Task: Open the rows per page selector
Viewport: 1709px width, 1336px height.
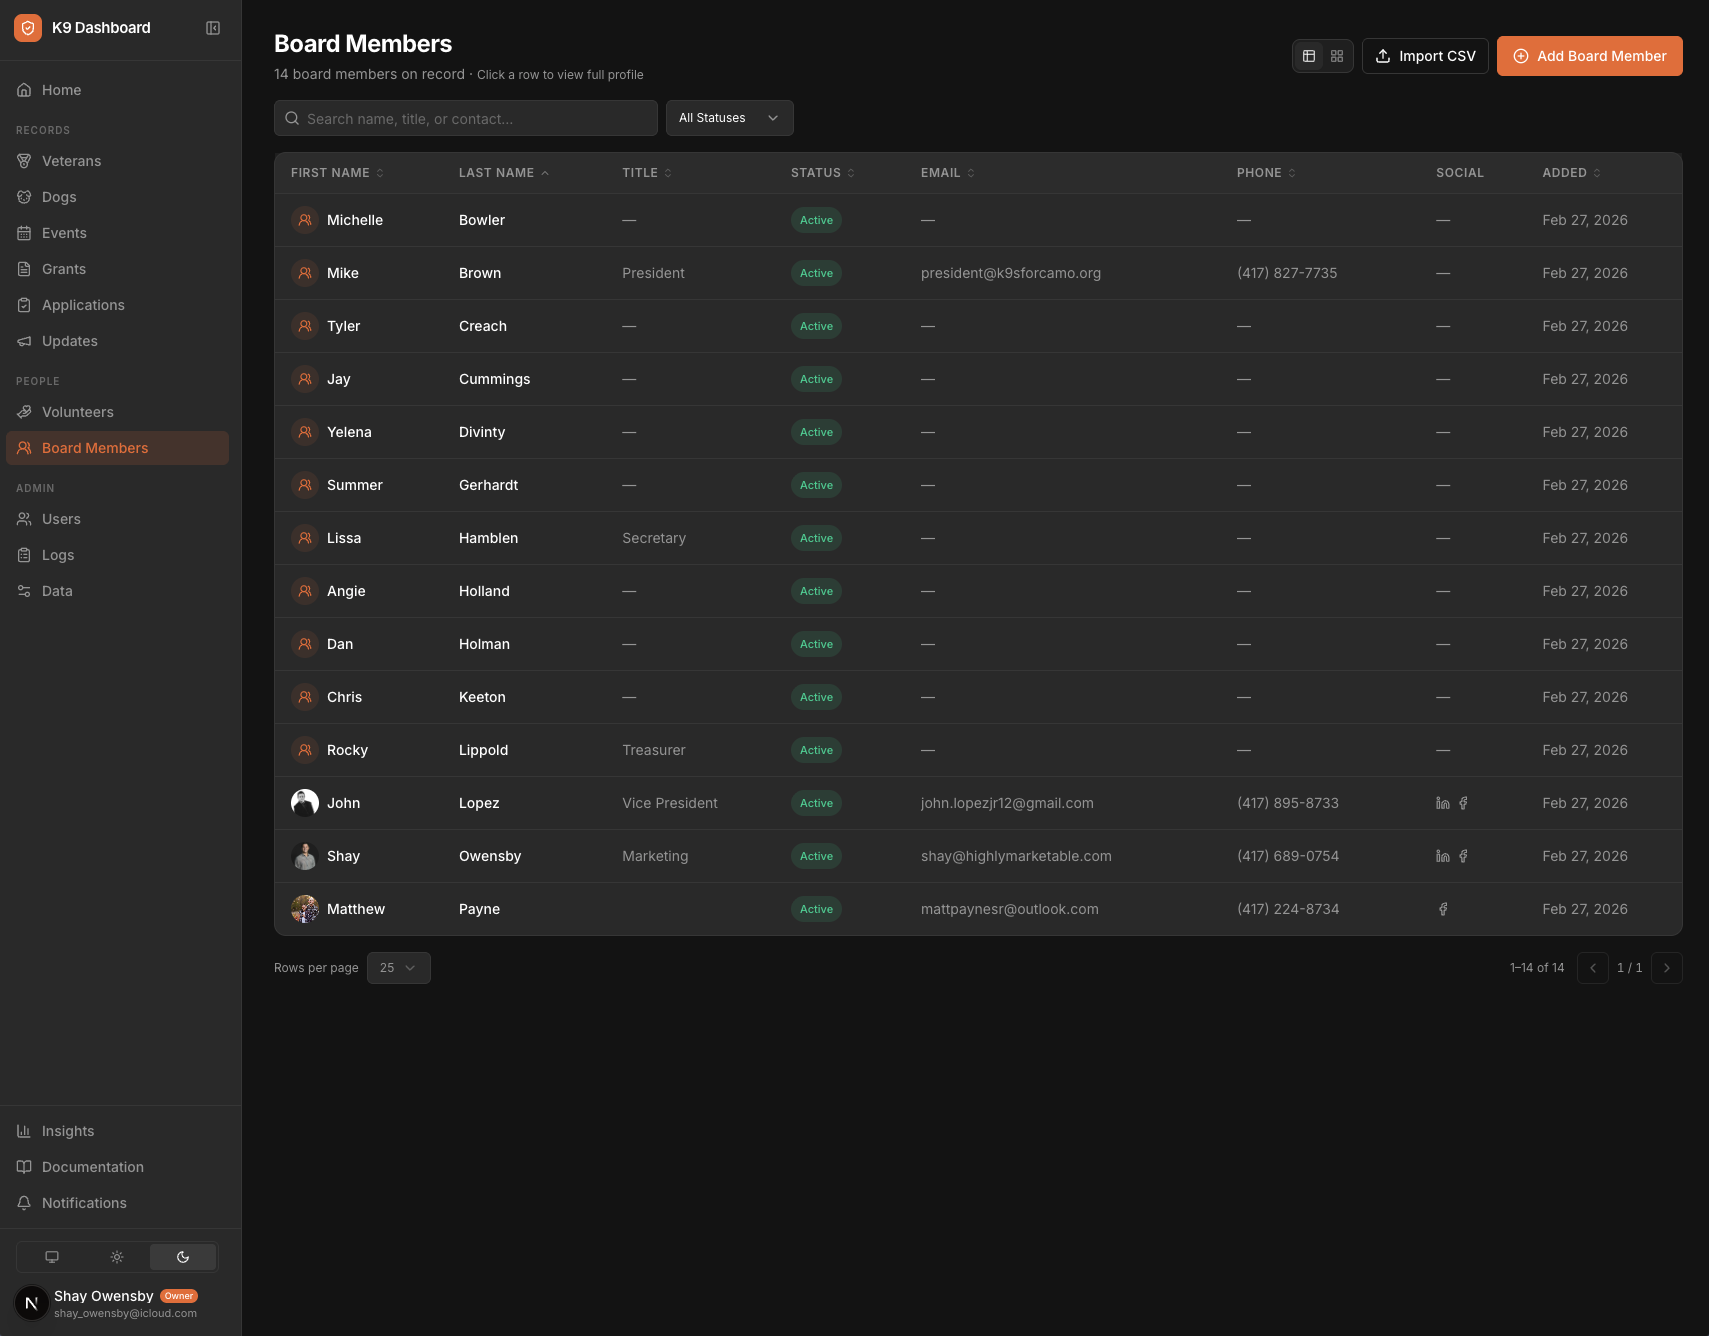Action: (x=398, y=968)
